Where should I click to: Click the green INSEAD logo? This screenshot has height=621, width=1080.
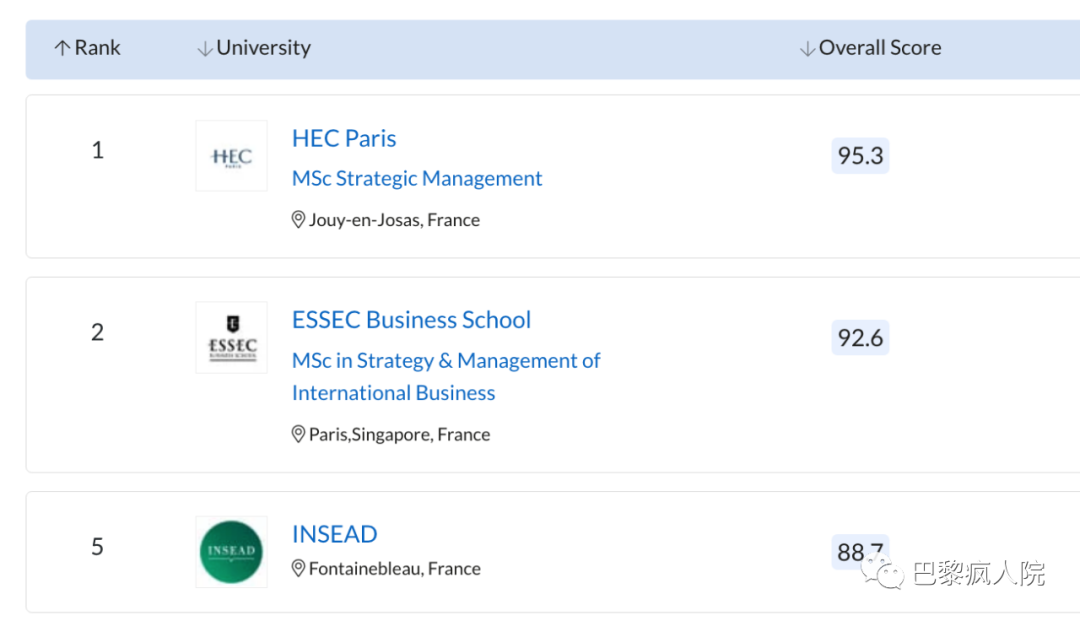click(x=231, y=551)
